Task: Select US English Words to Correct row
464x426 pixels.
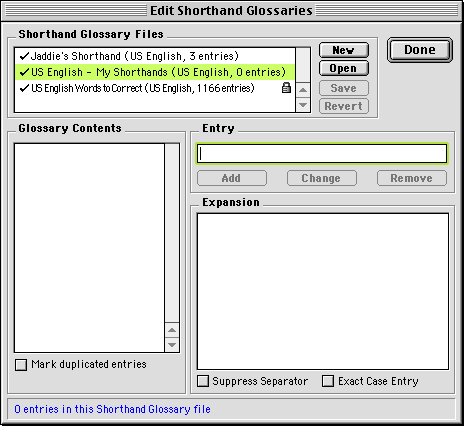Action: tap(155, 88)
